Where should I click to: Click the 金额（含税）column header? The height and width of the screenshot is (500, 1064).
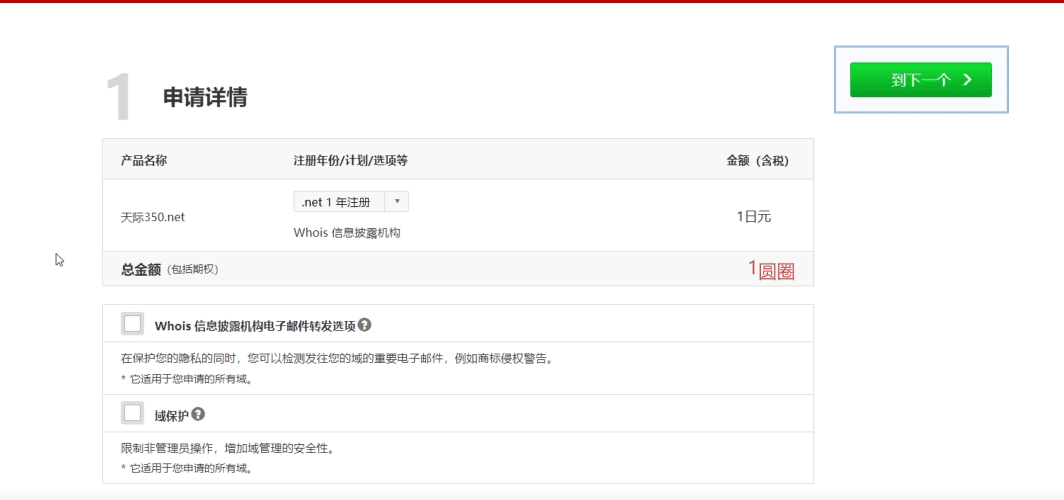[757, 160]
